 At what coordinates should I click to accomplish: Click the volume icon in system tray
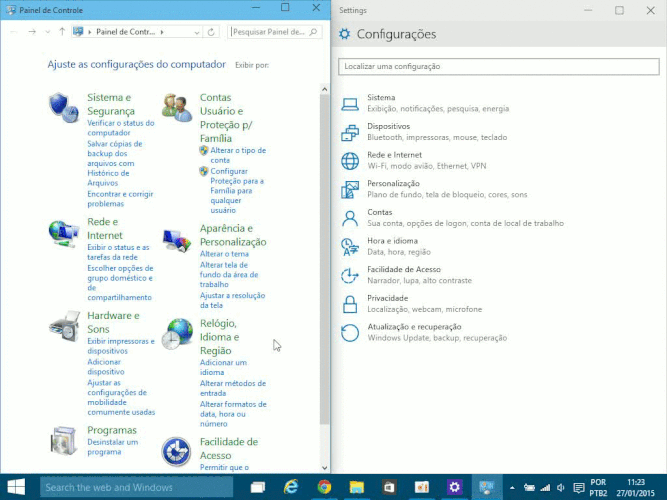561,488
